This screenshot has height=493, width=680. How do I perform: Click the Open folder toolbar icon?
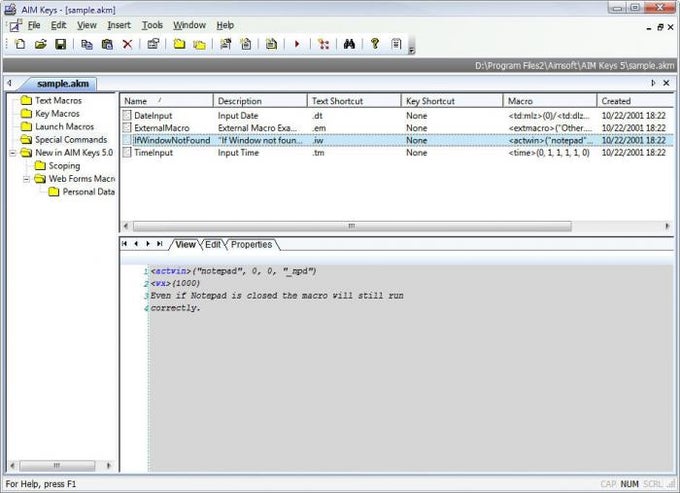tap(41, 44)
